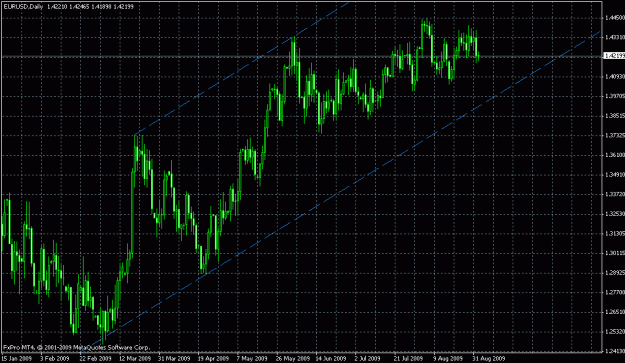Click the 15 Jan 2009 date label
The image size is (625, 363).
[16, 359]
